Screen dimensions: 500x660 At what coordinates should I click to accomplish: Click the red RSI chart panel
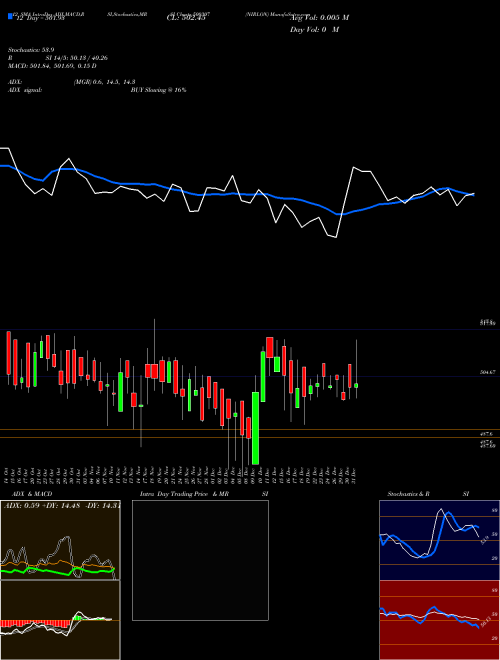click(x=439, y=620)
